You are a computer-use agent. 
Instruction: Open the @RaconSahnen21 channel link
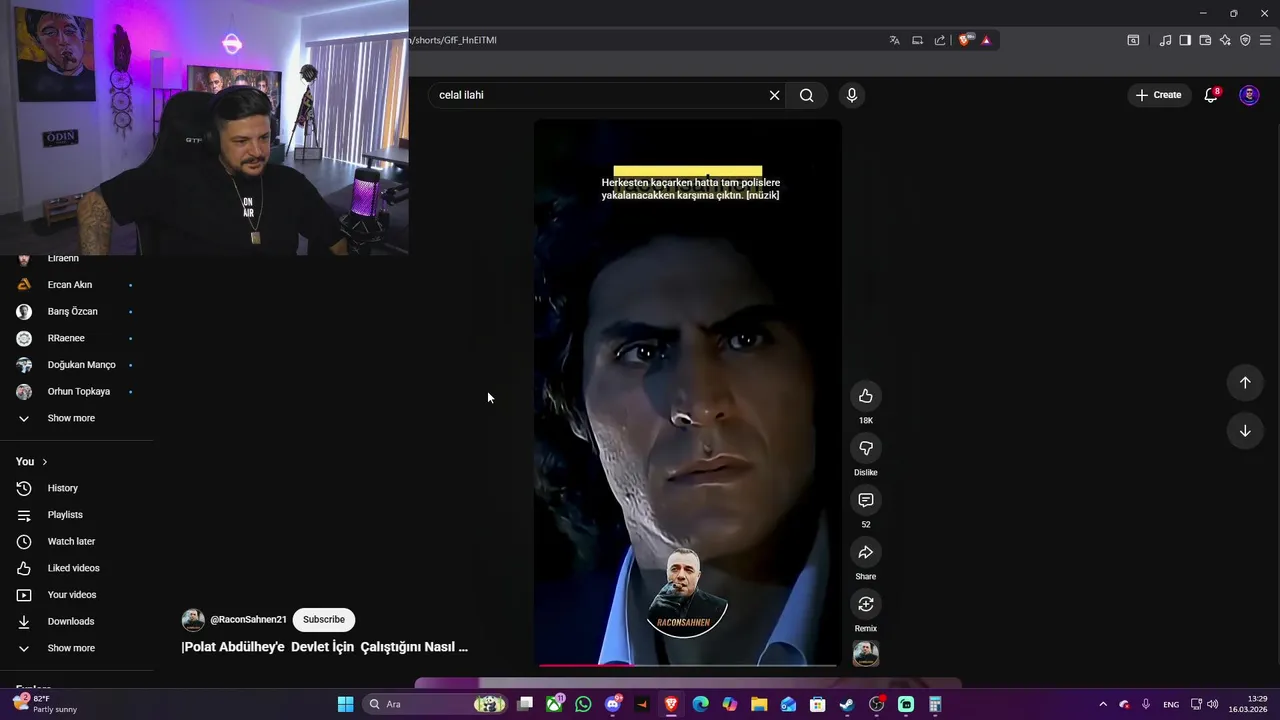(x=248, y=620)
